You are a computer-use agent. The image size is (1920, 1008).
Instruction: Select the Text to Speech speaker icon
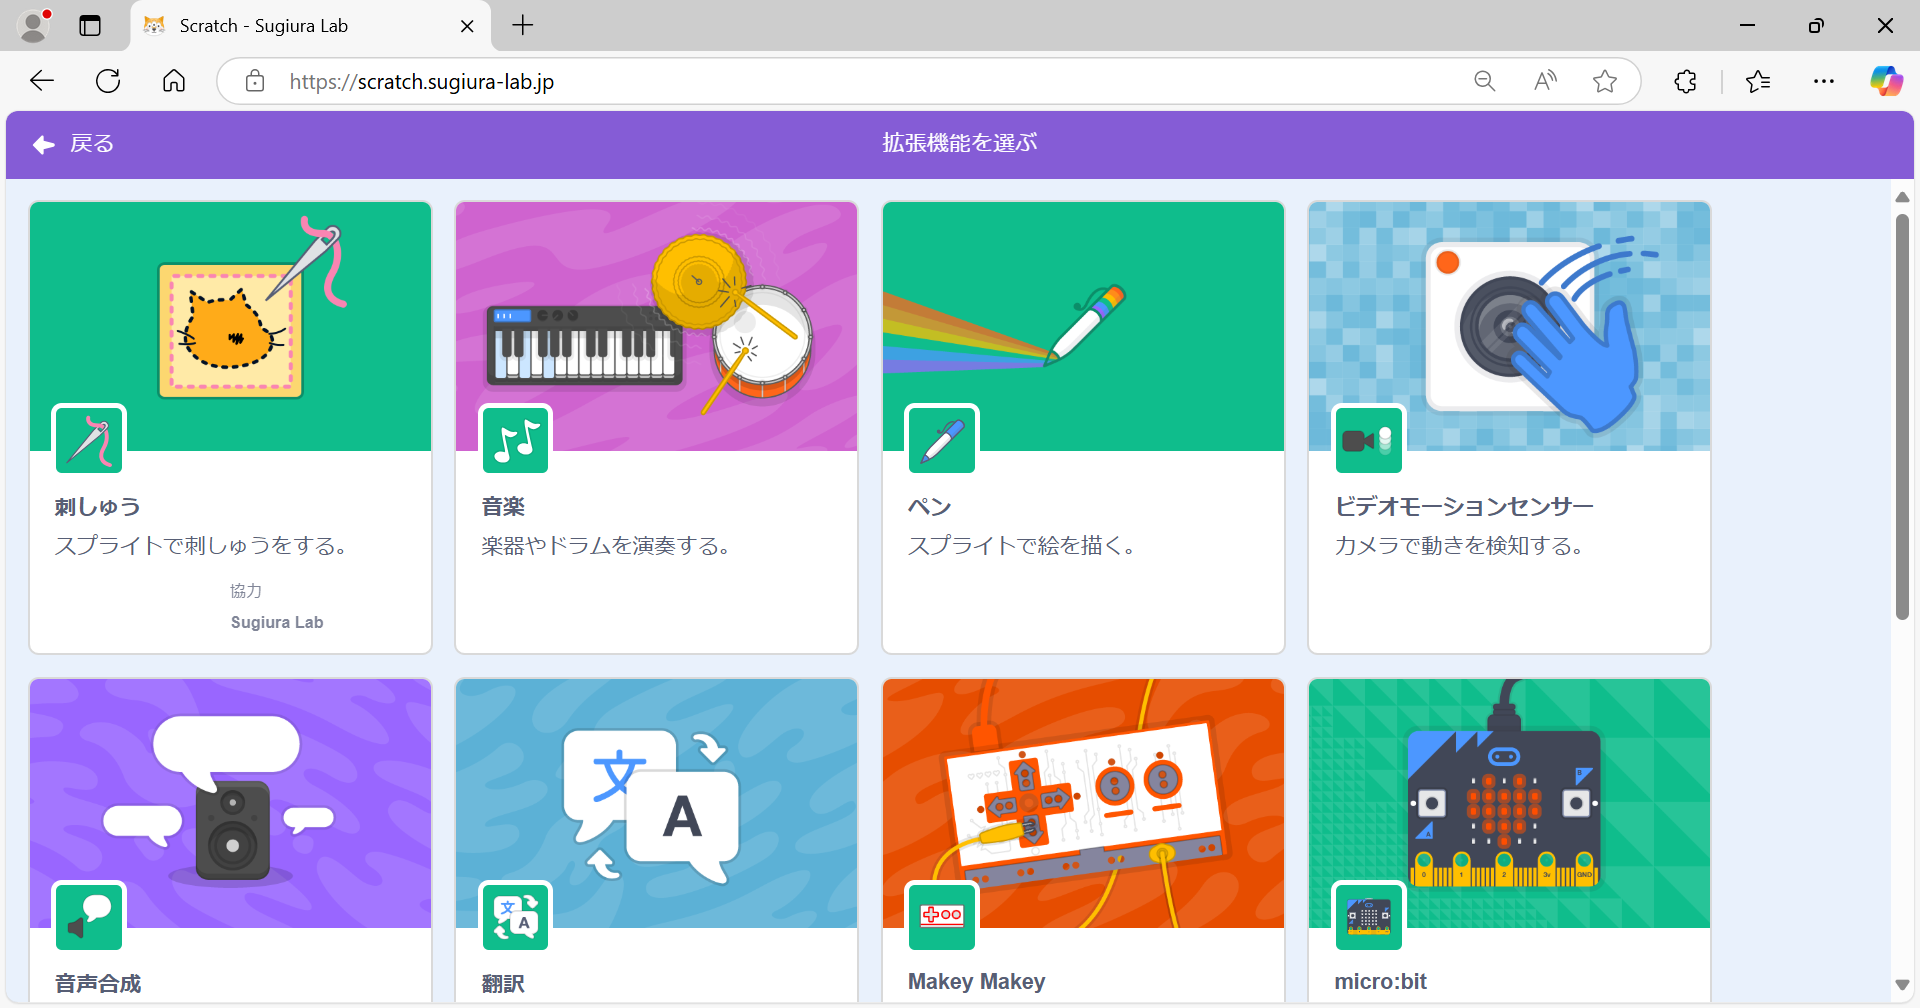click(x=90, y=916)
